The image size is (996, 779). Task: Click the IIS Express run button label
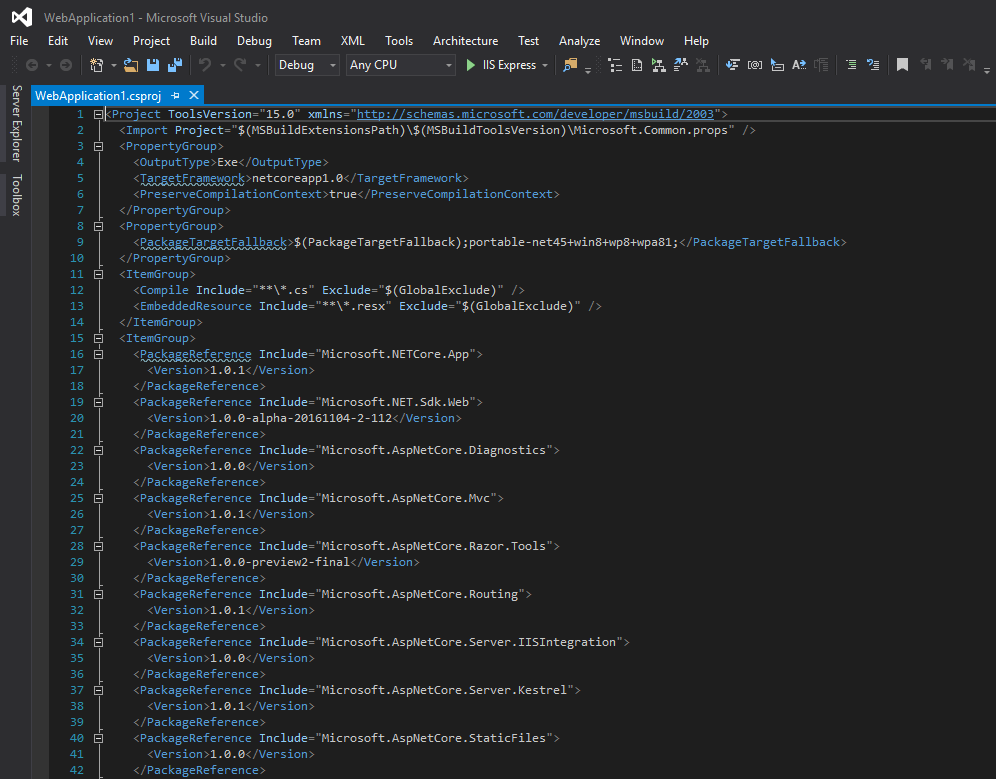click(509, 65)
